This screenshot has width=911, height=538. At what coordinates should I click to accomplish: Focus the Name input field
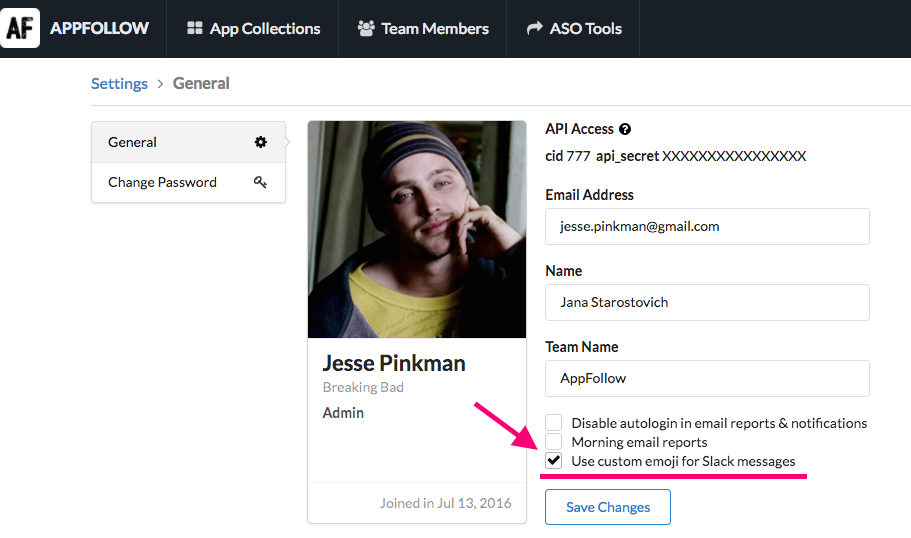point(707,303)
